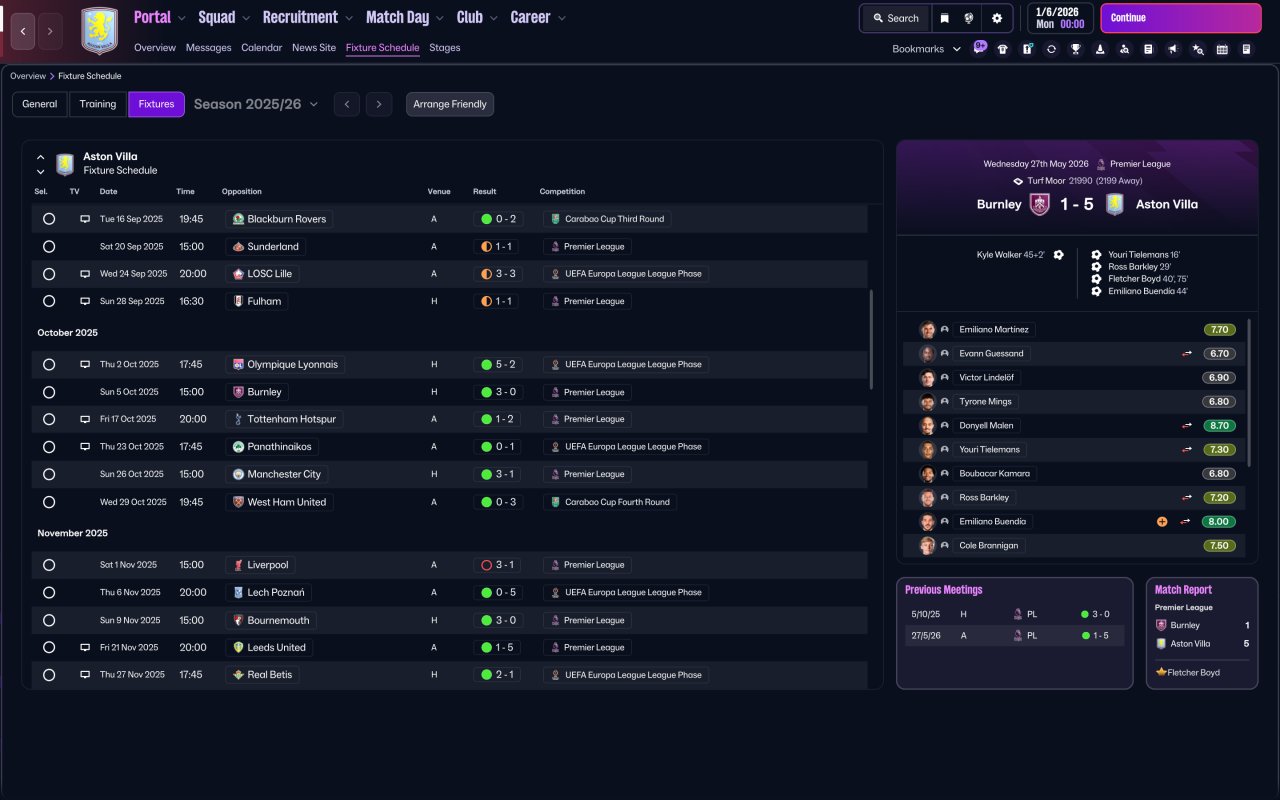The height and width of the screenshot is (800, 1280).
Task: Open the messages bubble with 9+ badge
Action: tap(979, 48)
